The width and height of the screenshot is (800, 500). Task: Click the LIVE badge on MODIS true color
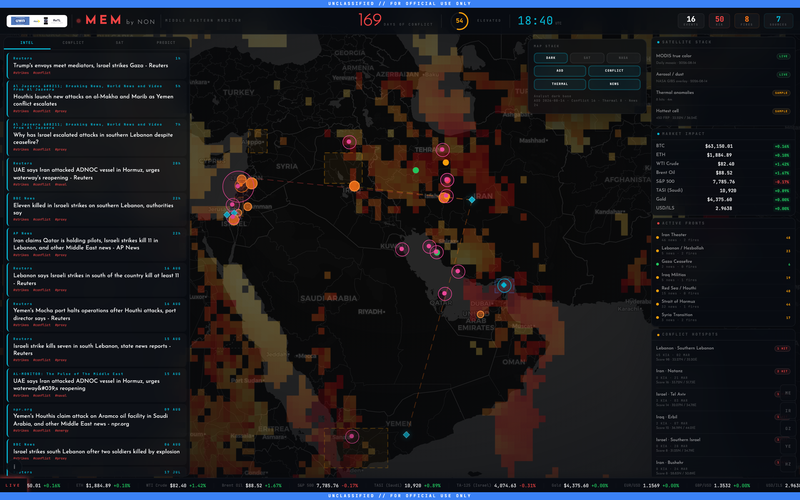coord(783,56)
